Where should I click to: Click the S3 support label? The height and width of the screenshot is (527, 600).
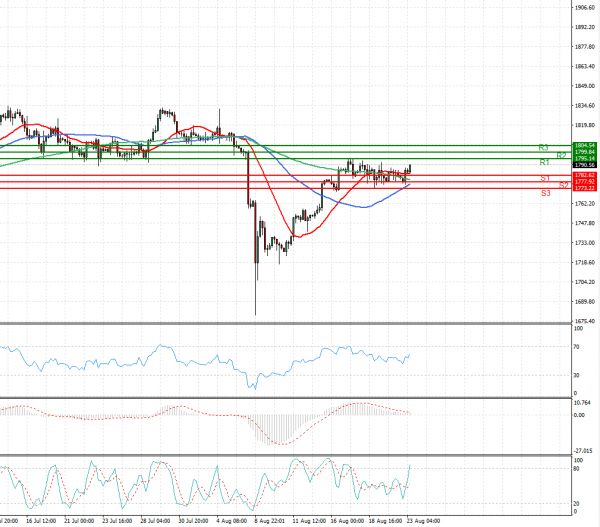[x=546, y=193]
